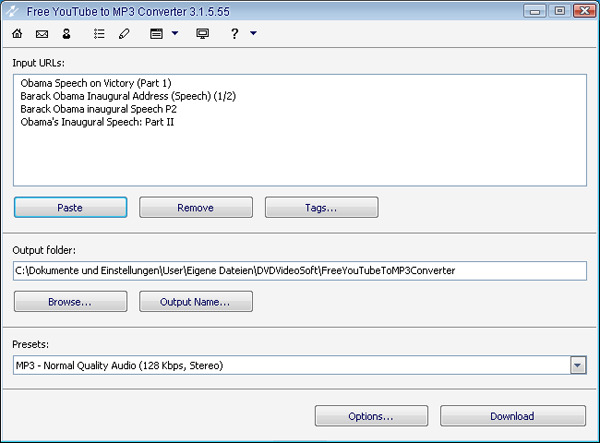
Task: Click the Remove button
Action: click(195, 208)
